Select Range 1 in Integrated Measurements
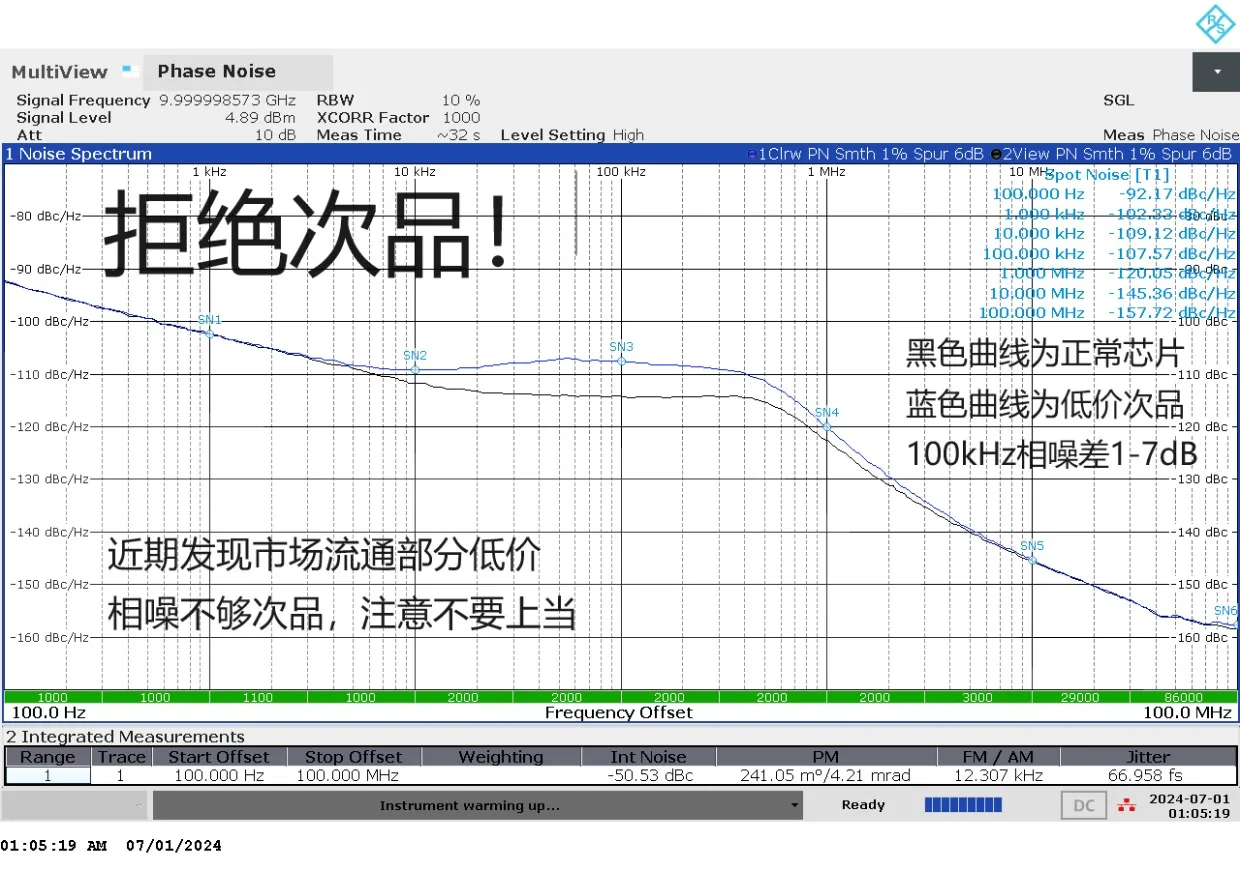 tap(47, 775)
